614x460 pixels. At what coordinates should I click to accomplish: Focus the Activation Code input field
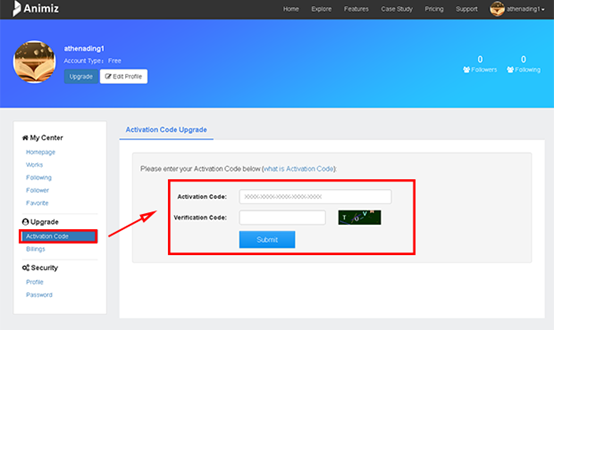pos(315,197)
